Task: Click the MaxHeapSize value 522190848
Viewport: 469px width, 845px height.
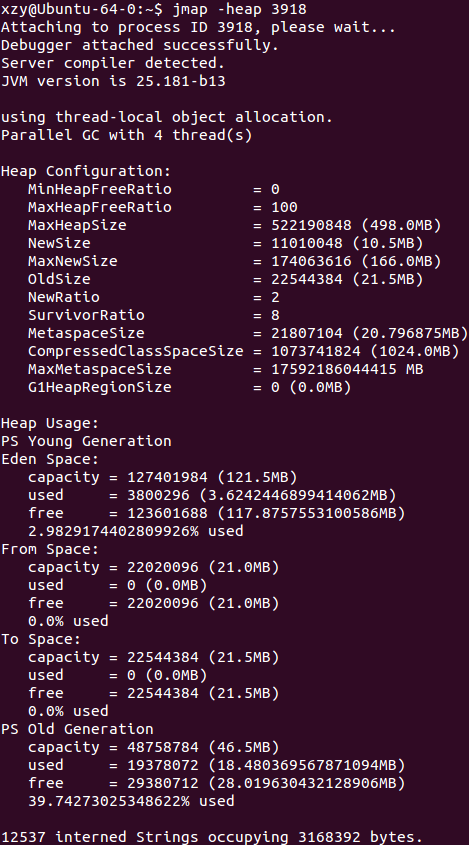Action: [311, 225]
